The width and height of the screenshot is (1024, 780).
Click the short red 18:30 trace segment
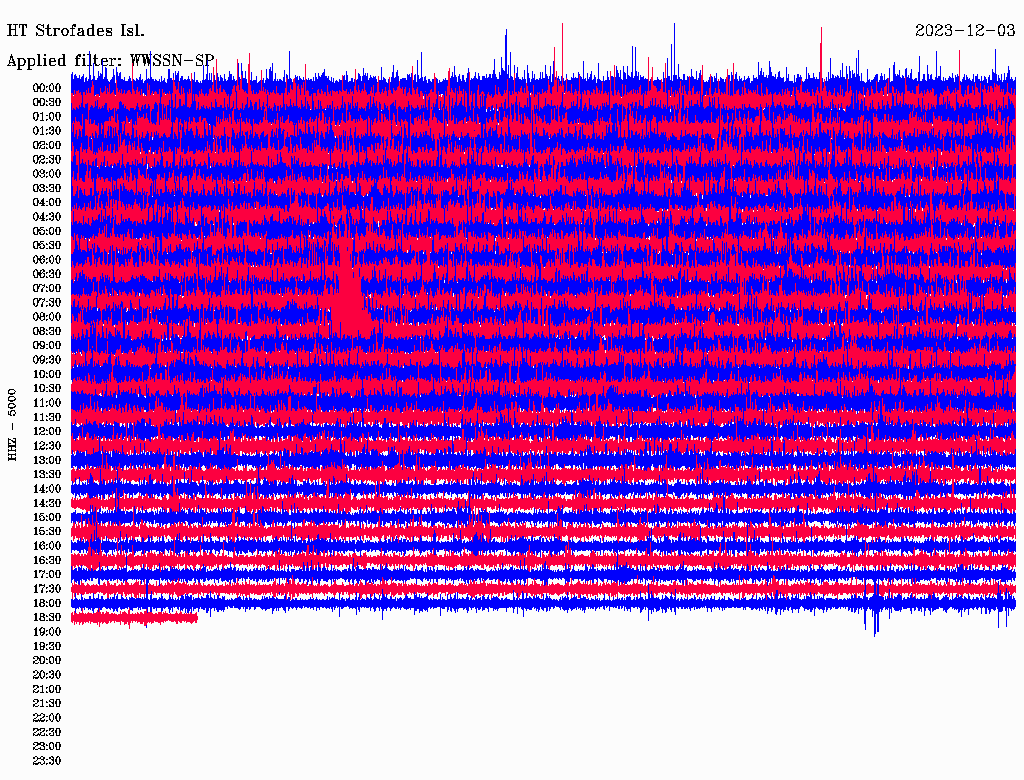135,618
